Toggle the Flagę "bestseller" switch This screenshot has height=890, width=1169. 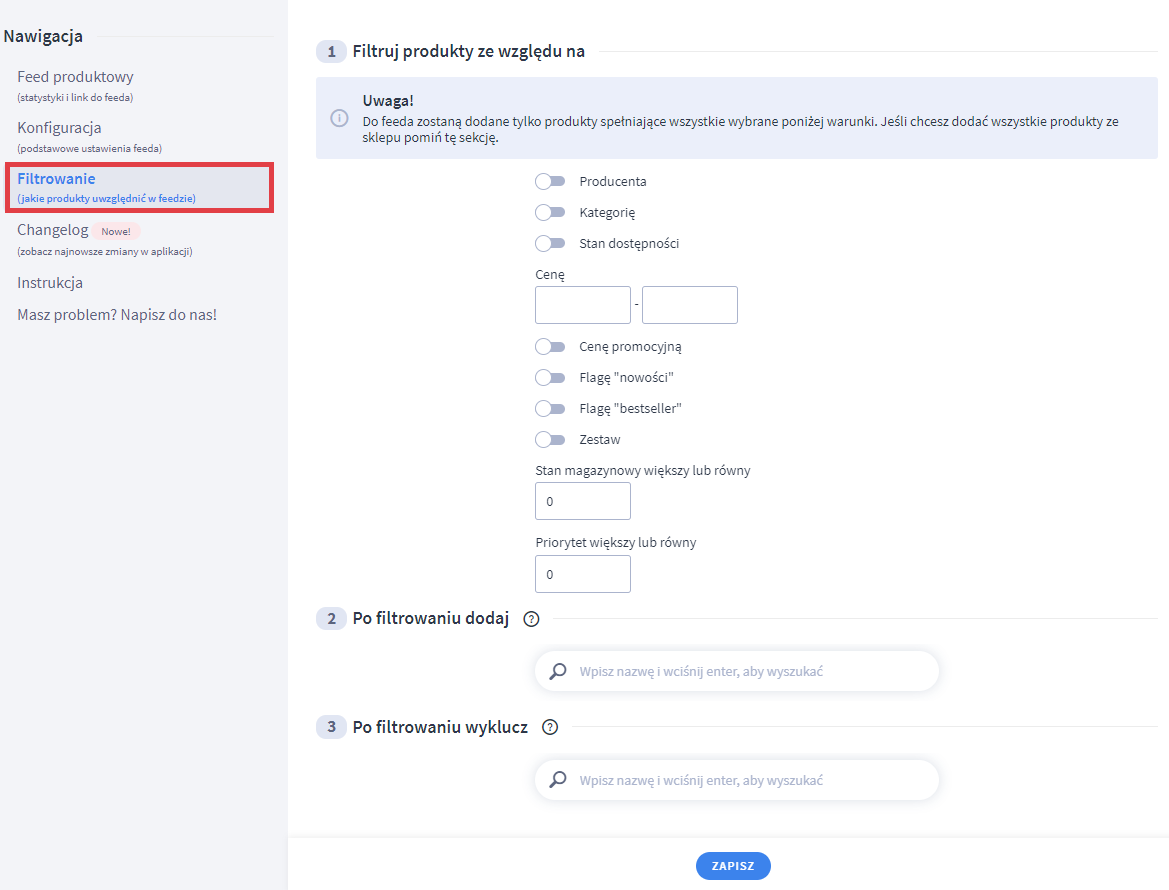[550, 409]
